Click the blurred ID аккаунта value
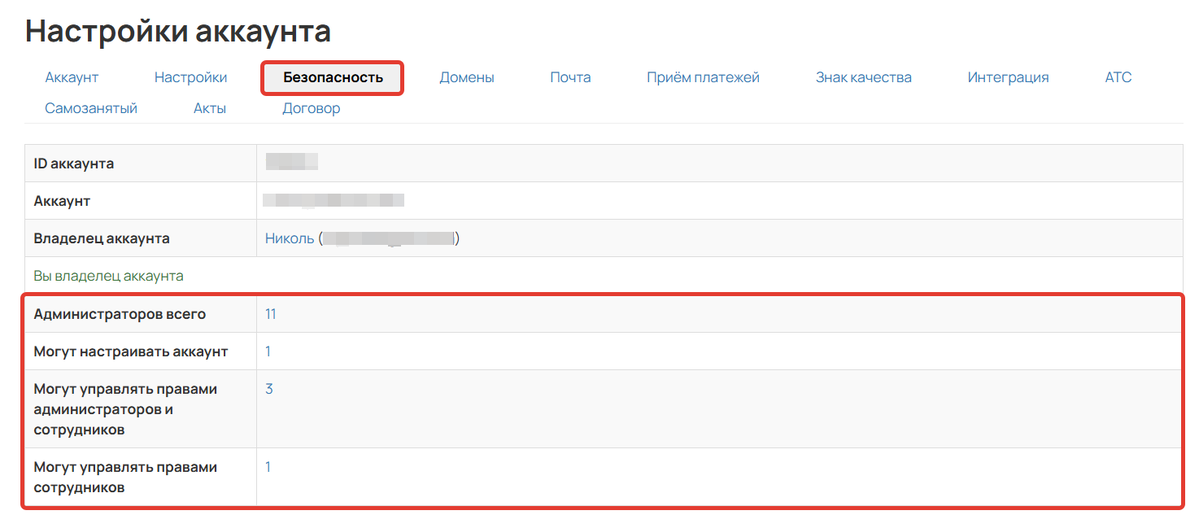Viewport: 1199px width, 528px height. click(291, 162)
